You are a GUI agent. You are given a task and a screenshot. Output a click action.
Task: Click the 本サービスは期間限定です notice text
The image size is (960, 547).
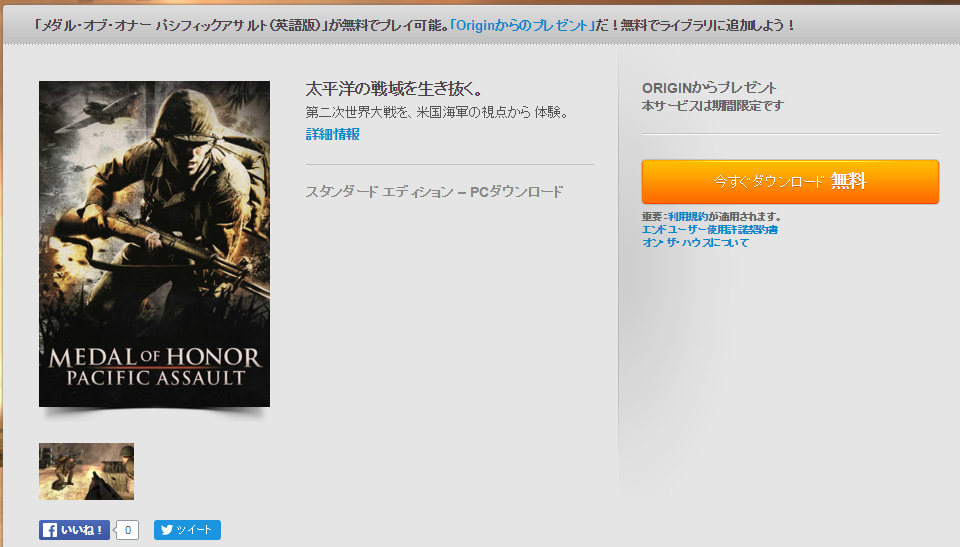(x=713, y=106)
